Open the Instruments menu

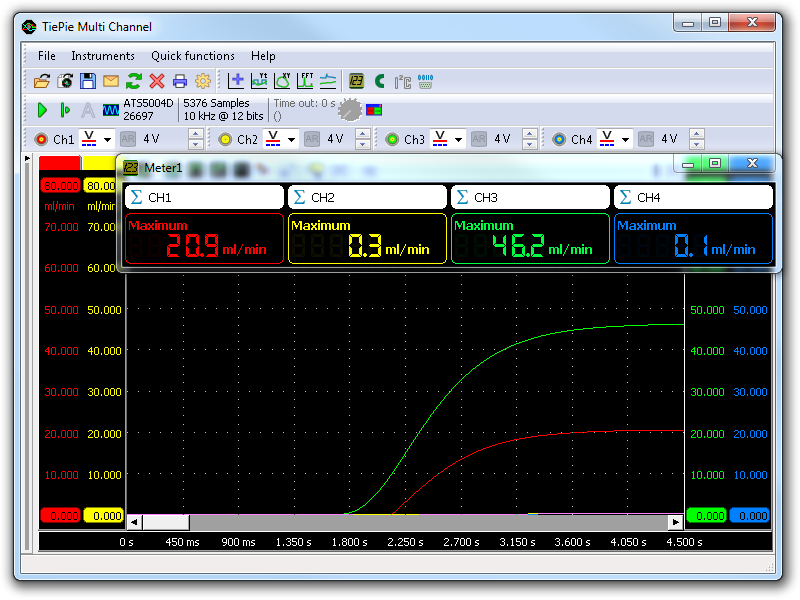click(103, 56)
